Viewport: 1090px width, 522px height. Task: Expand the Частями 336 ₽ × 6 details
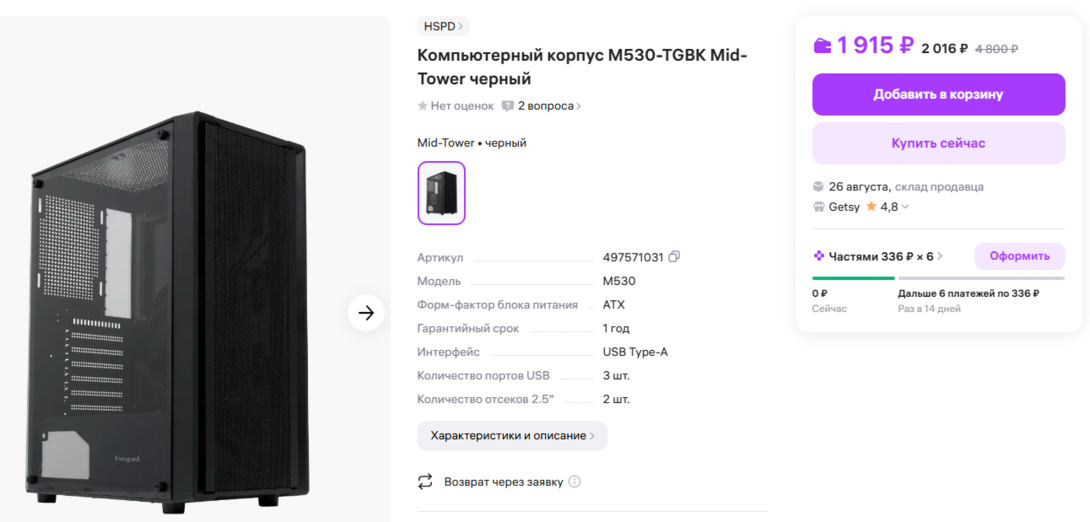click(x=939, y=257)
